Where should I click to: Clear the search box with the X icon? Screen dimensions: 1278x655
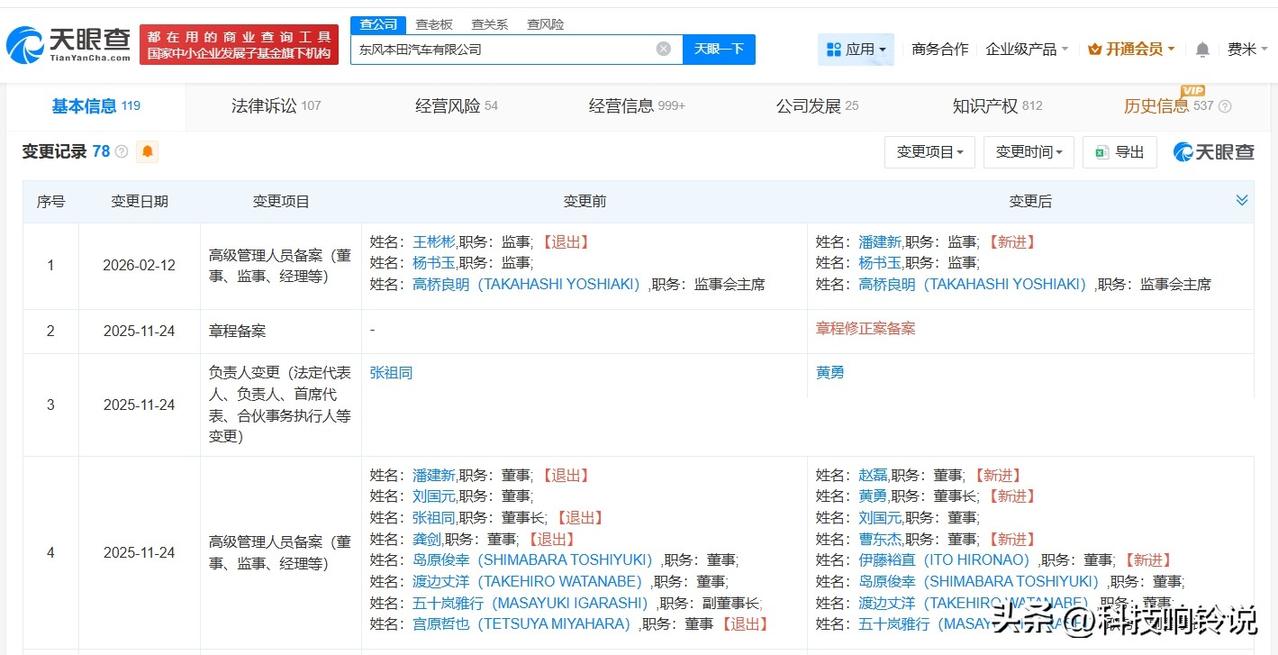coord(664,49)
